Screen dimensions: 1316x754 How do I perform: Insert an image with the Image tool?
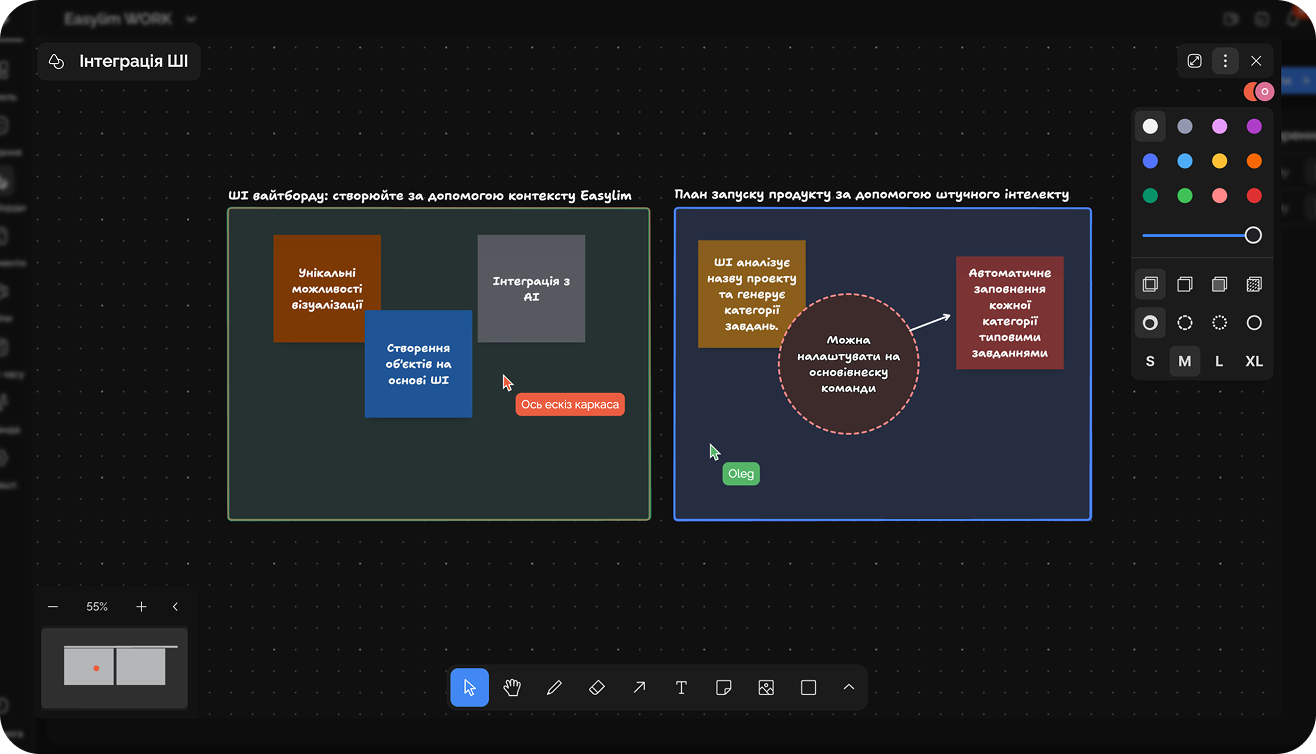(x=766, y=688)
